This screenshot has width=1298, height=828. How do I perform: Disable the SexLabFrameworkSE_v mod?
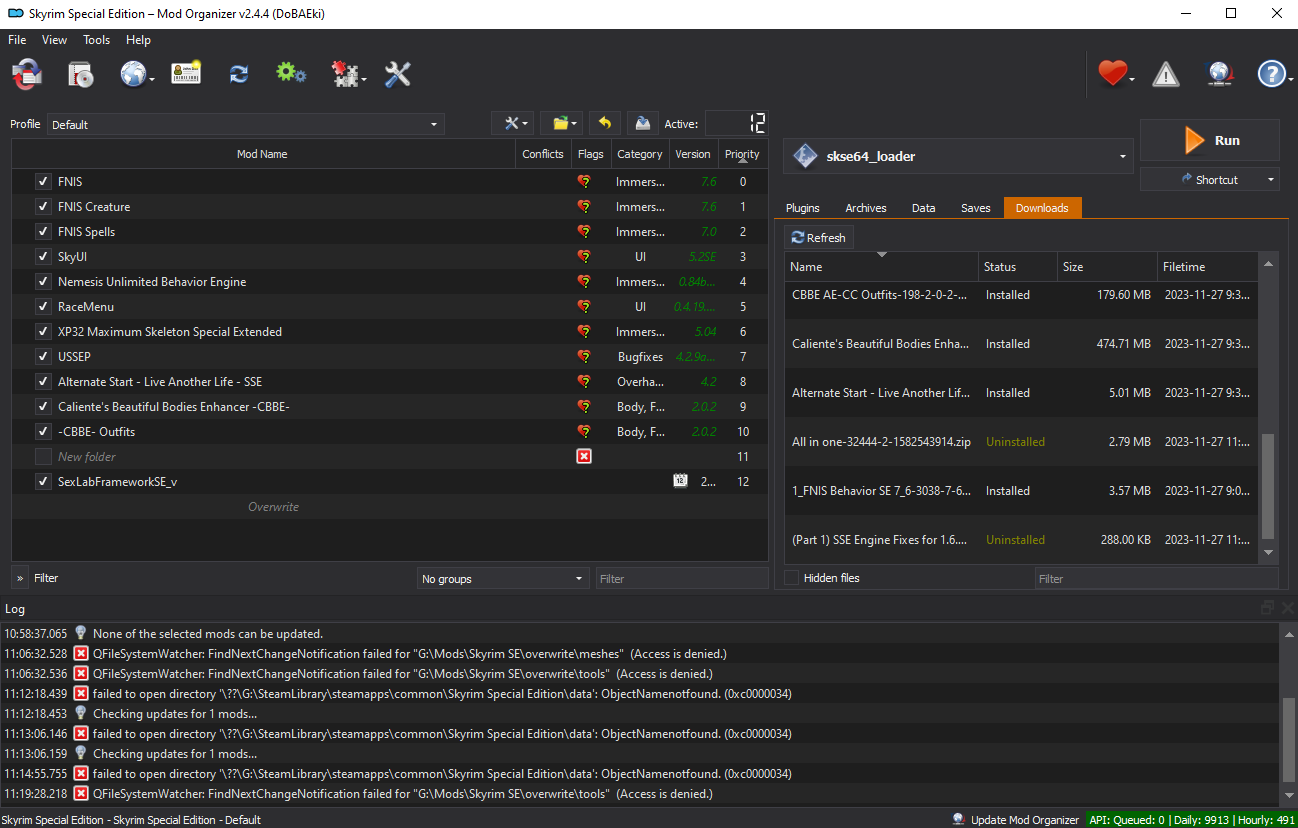[x=43, y=481]
